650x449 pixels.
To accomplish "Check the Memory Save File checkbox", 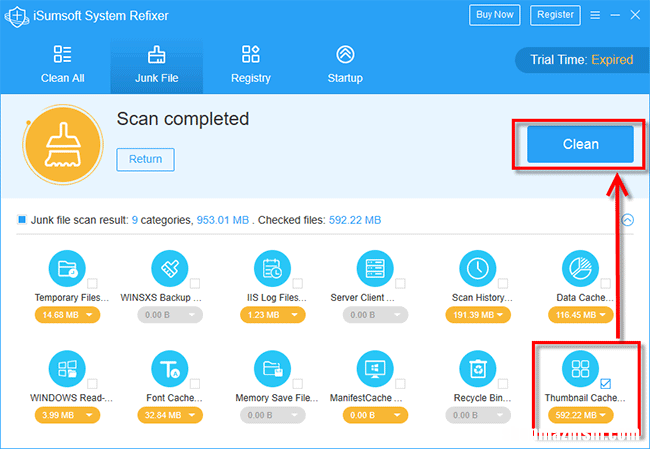I will pyautogui.click(x=298, y=384).
